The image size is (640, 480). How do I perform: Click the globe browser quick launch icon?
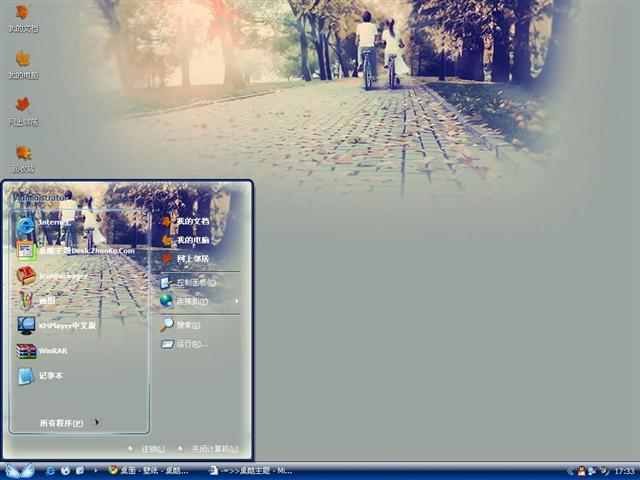click(65, 471)
